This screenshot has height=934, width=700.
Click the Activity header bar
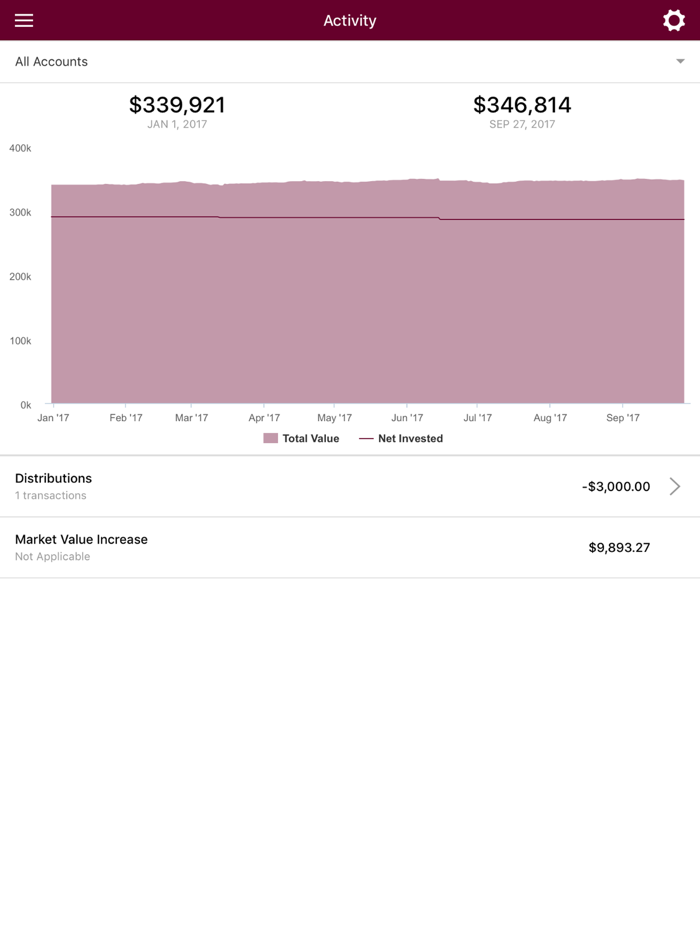(x=350, y=20)
